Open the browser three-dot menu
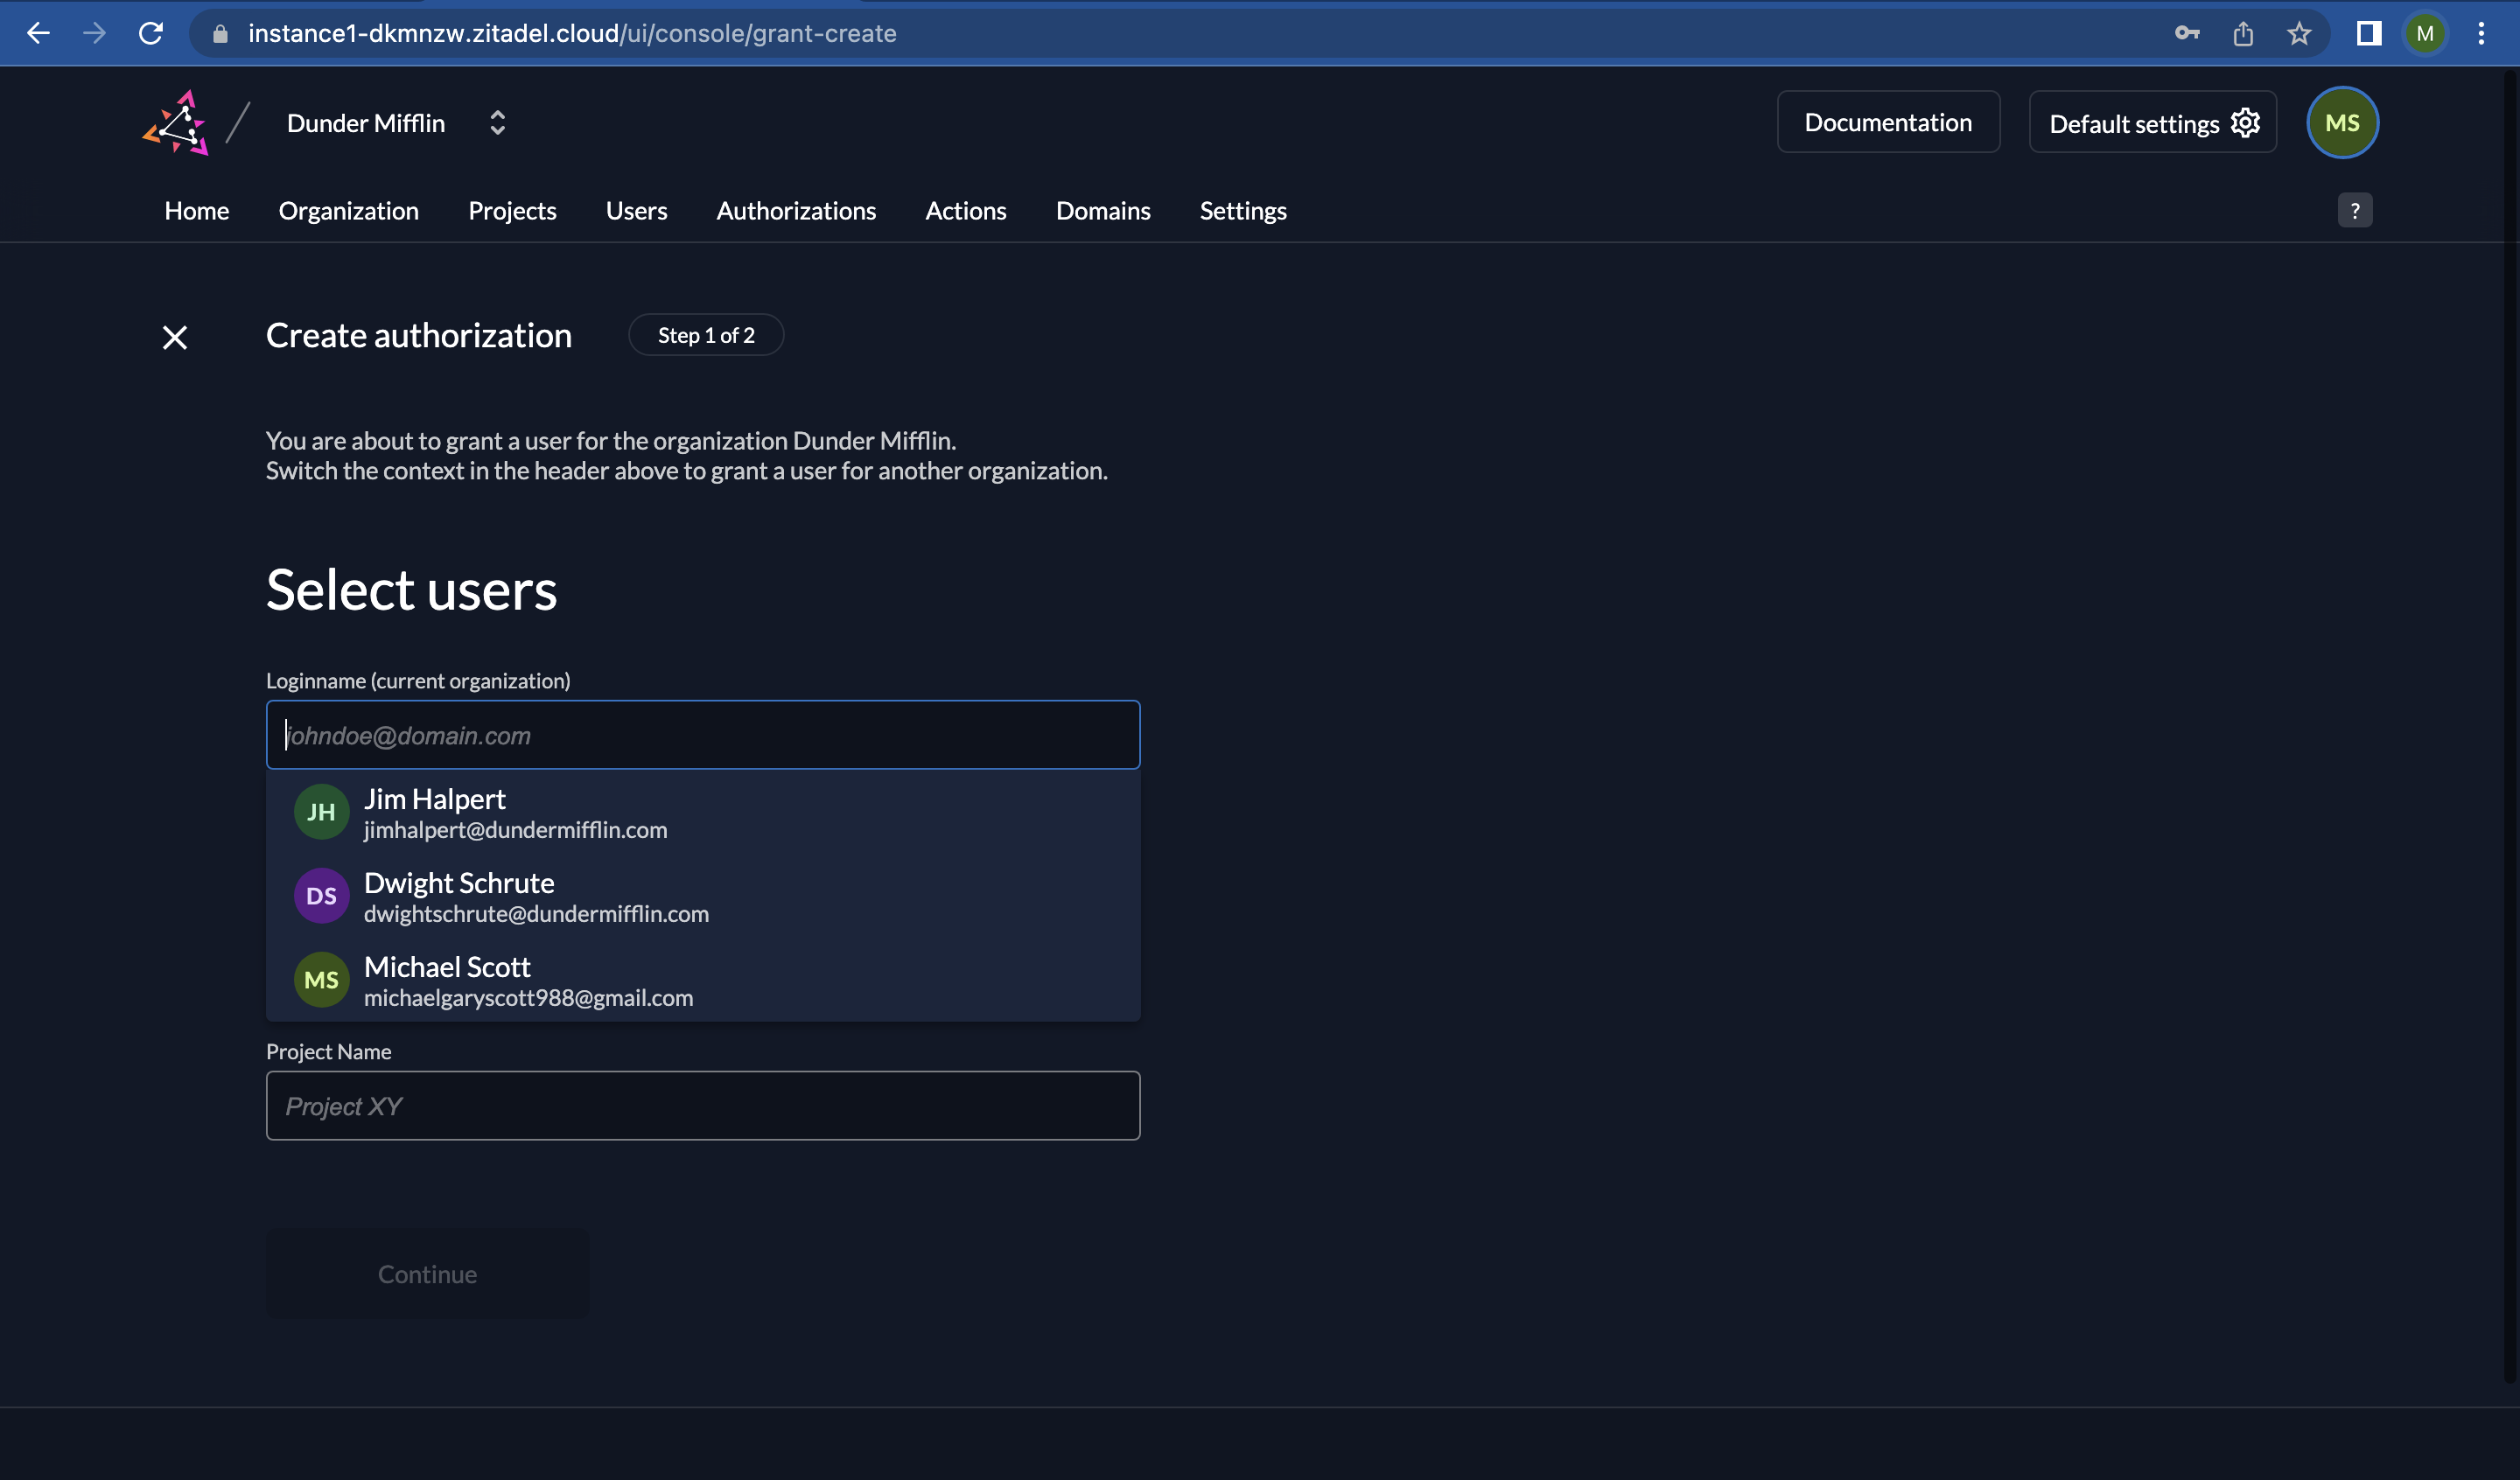The image size is (2520, 1480). pos(2482,33)
